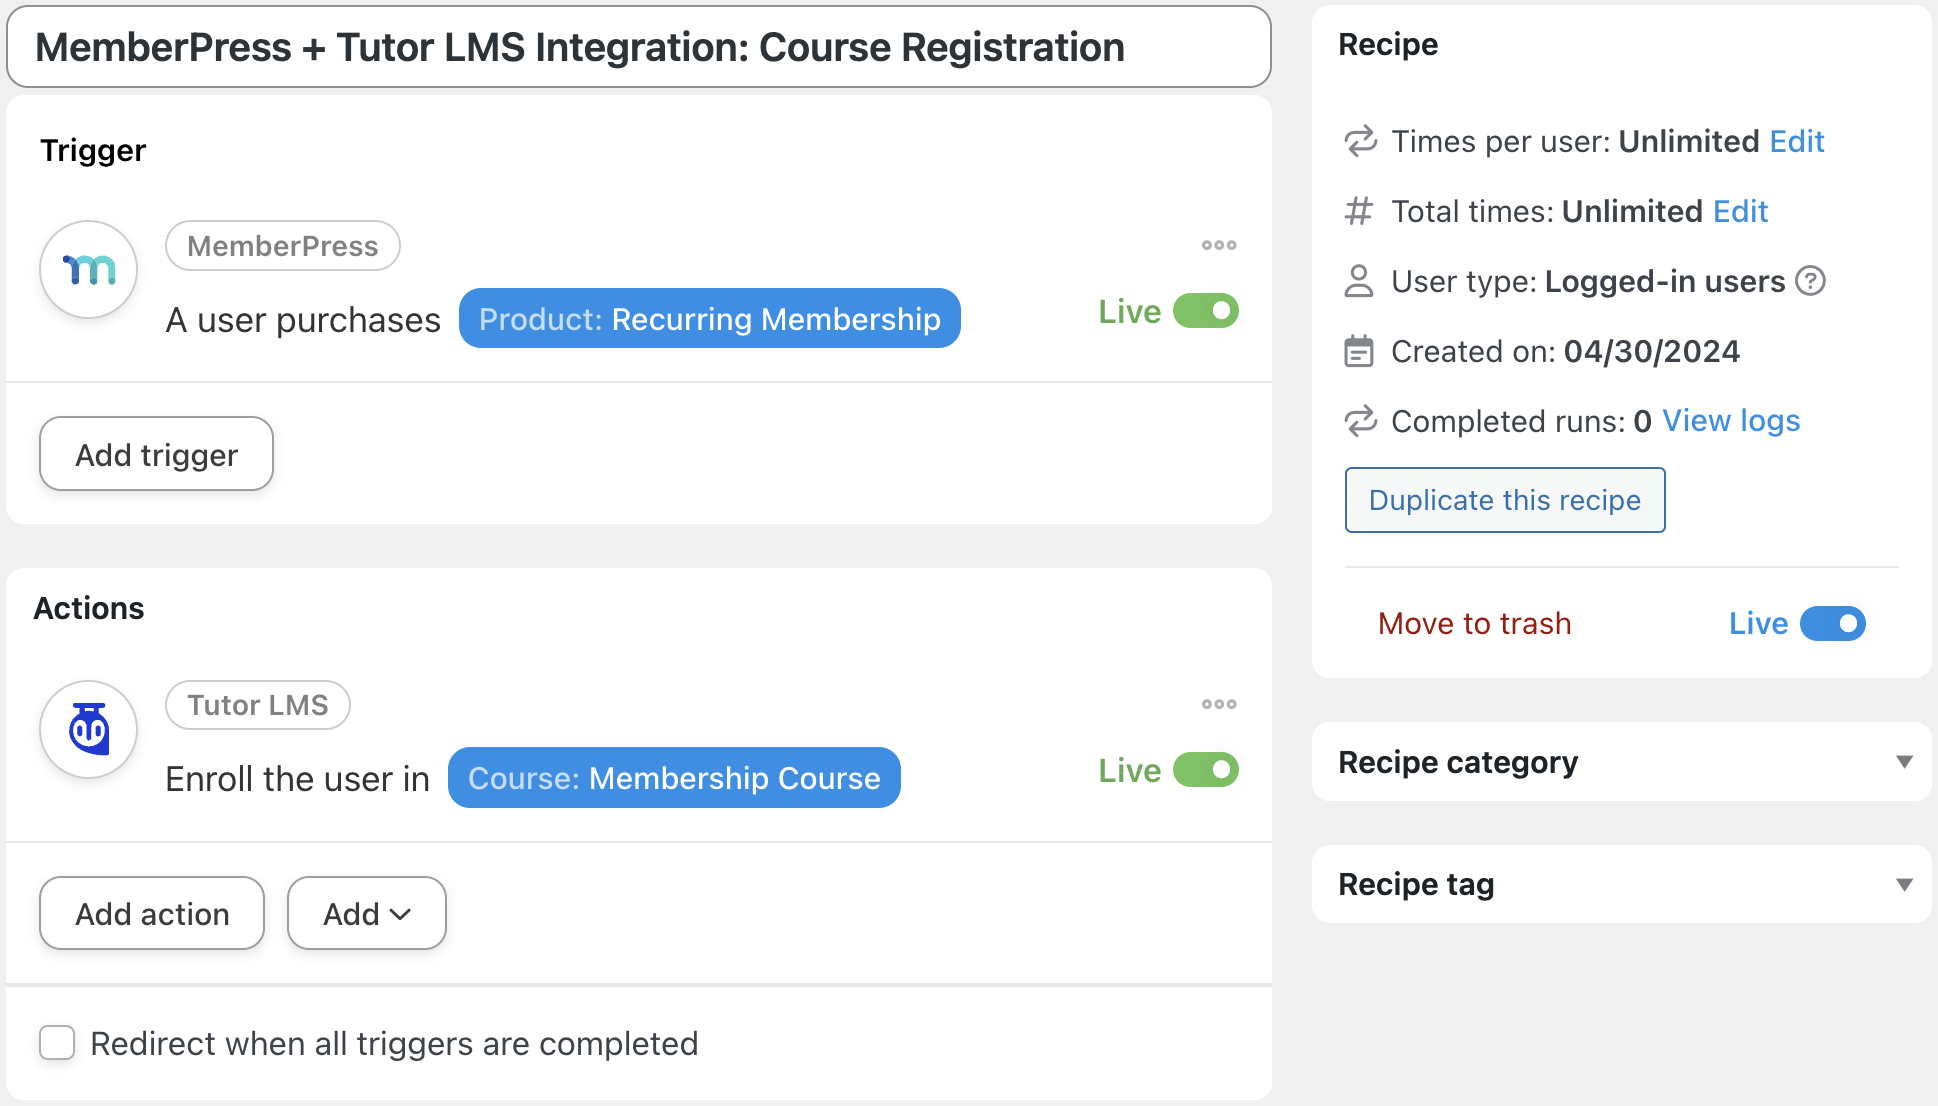Toggle the Tutor LMS action Live switch
Viewport: 1938px width, 1106px height.
[x=1206, y=770]
